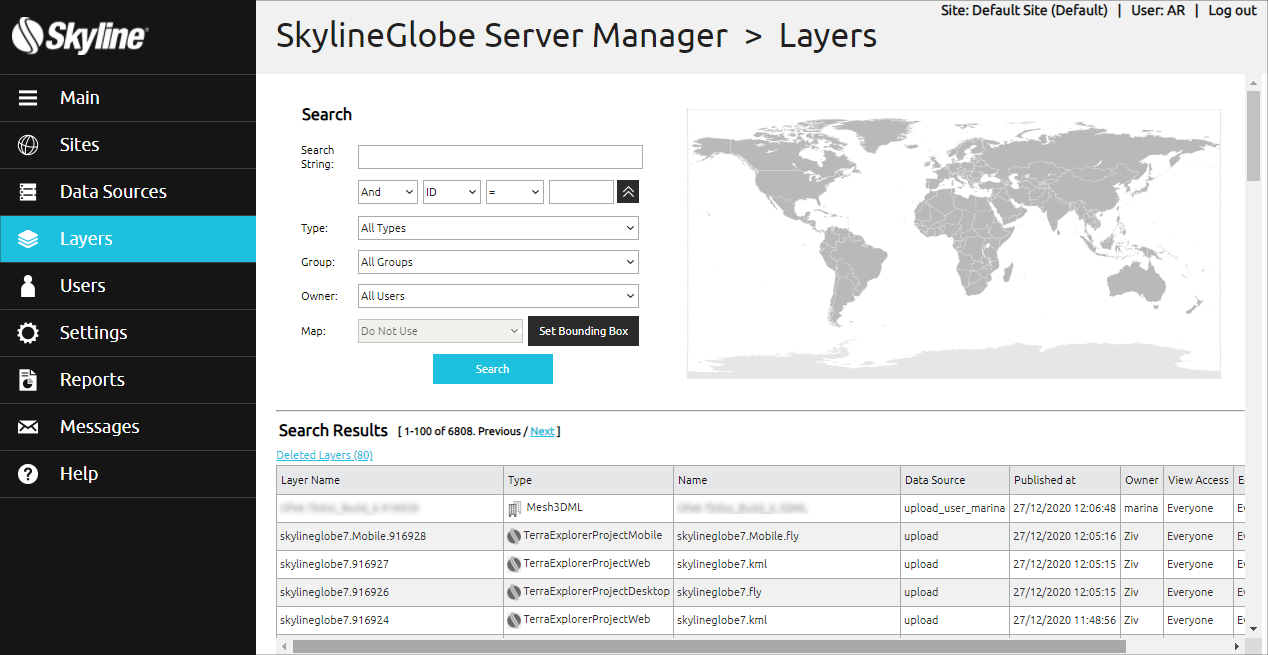Open the Owner All Users dropdown
This screenshot has height=655, width=1268.
point(498,296)
